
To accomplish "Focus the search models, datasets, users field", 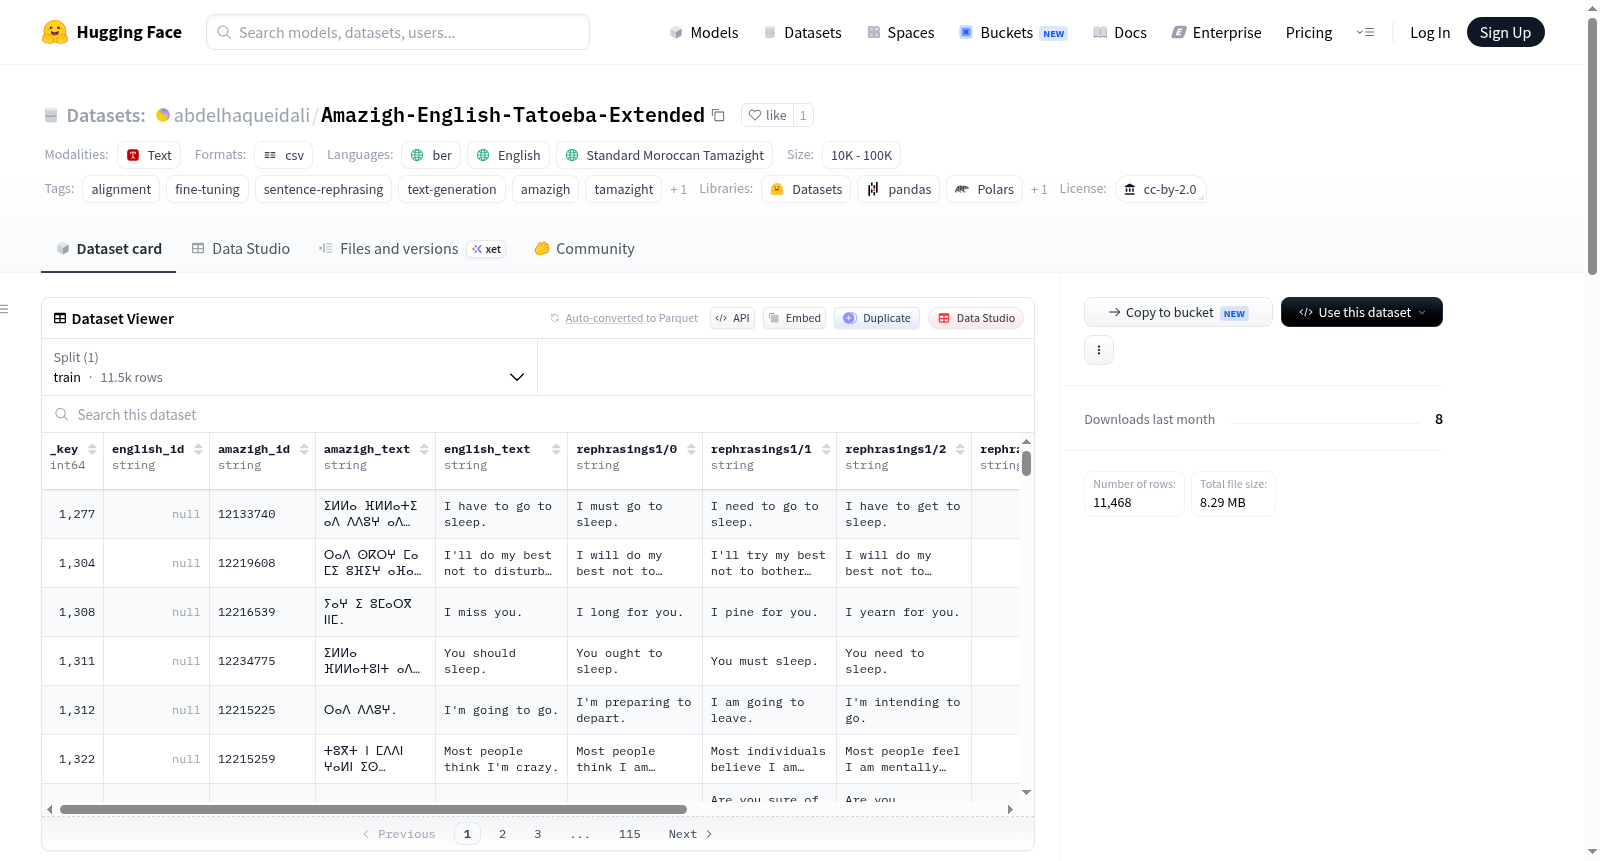I will click(398, 32).
